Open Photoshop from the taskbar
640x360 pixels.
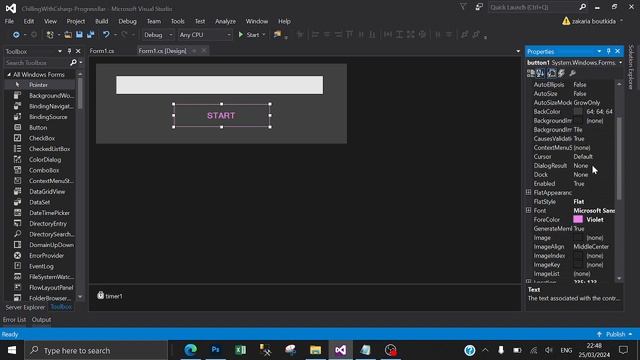coord(216,350)
